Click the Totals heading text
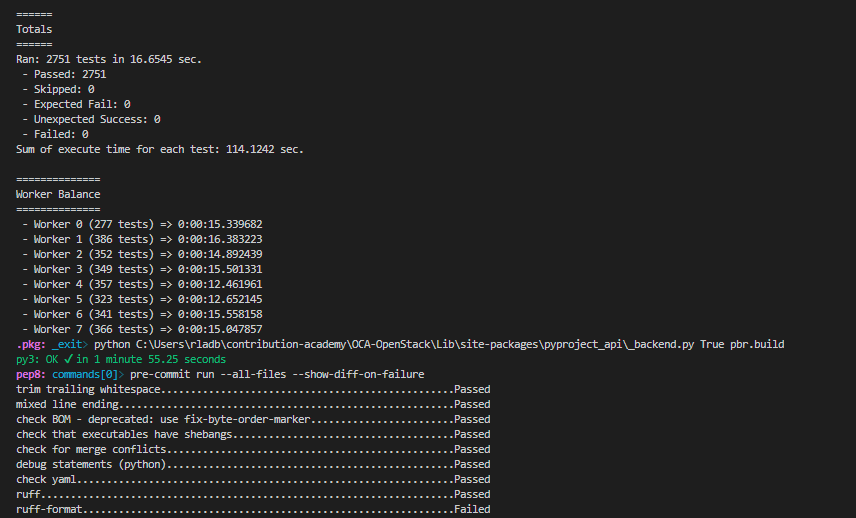 34,29
